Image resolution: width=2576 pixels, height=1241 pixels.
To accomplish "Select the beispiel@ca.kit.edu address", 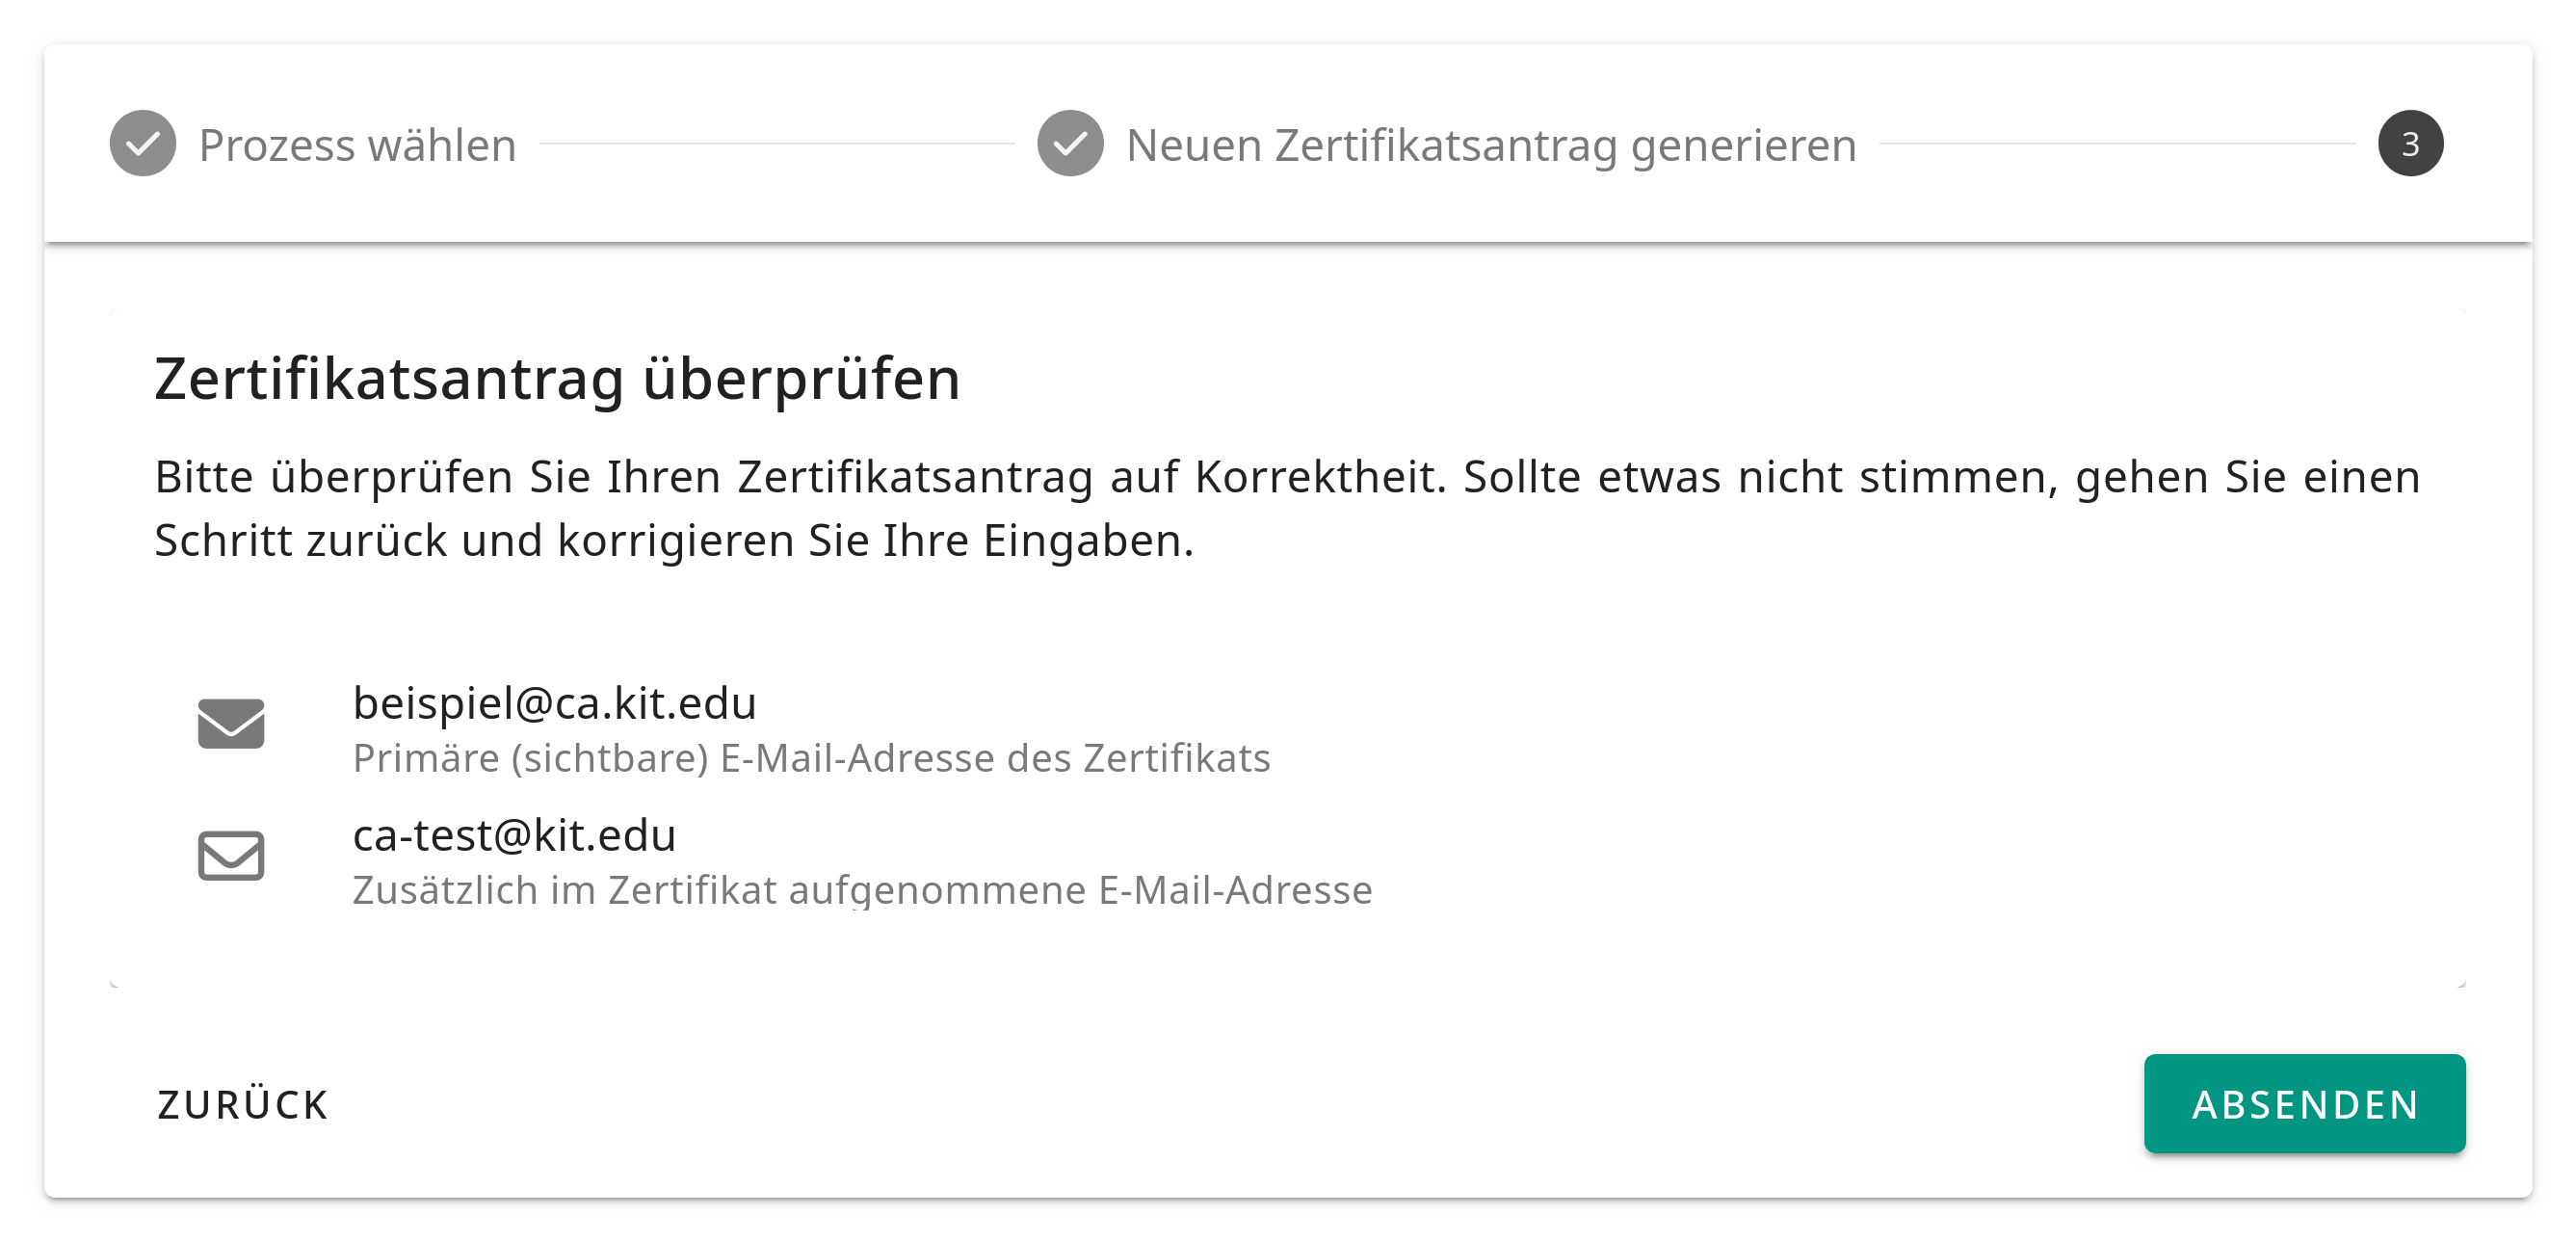I will pos(555,703).
